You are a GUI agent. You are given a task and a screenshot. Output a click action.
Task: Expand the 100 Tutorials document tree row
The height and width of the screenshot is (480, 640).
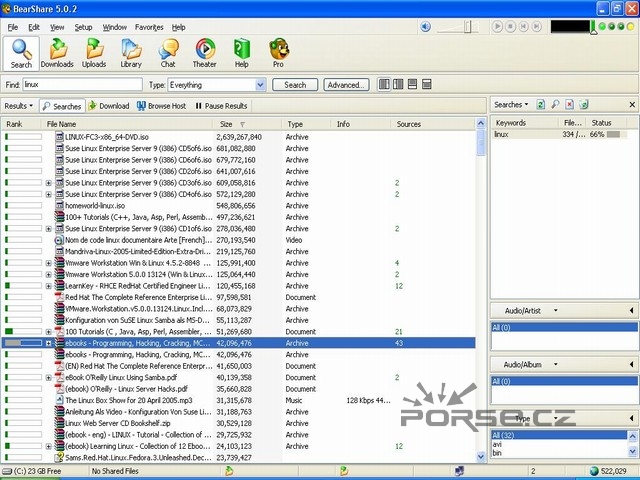(49, 331)
